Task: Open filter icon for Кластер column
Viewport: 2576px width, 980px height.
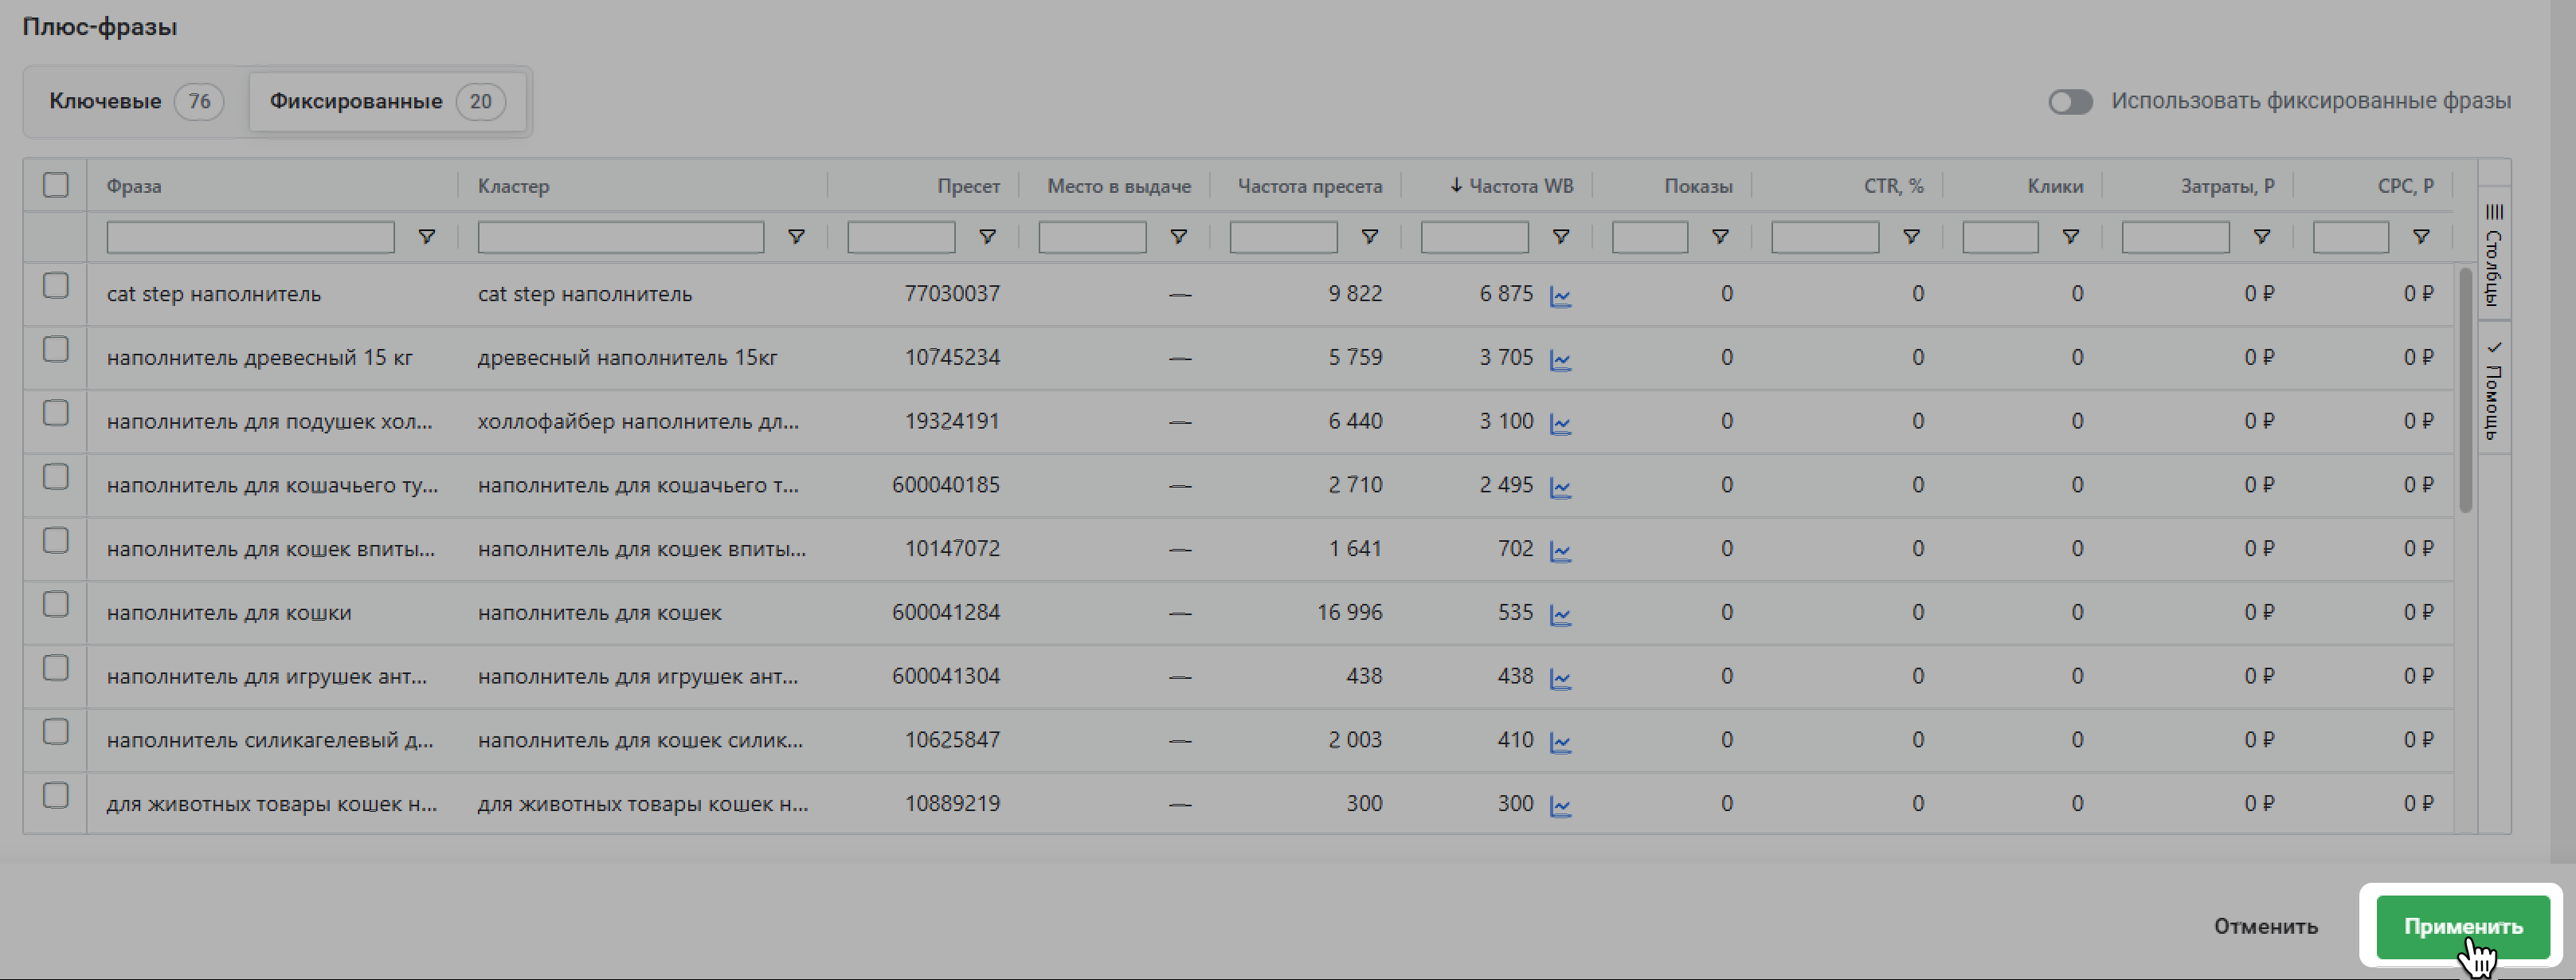Action: [796, 237]
